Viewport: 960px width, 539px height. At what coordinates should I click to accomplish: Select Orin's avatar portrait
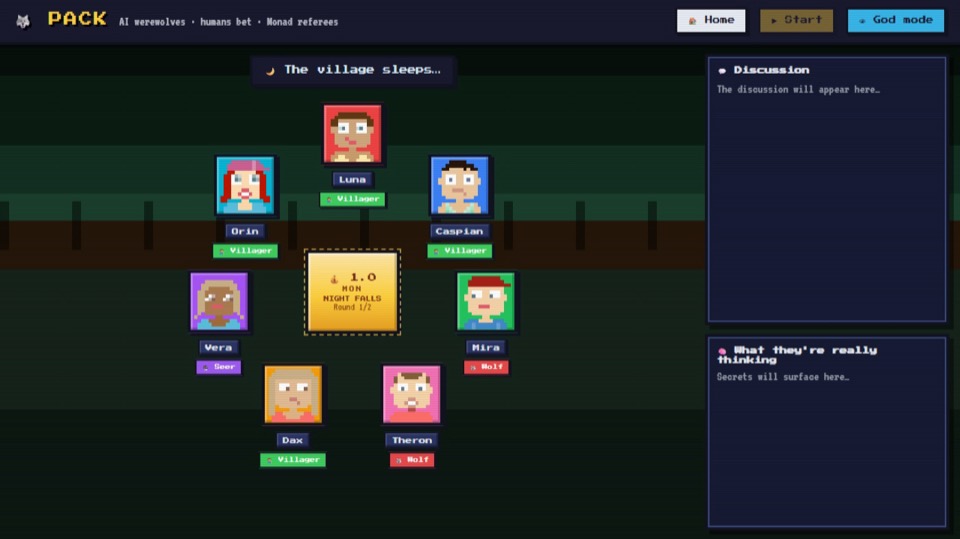tap(245, 186)
